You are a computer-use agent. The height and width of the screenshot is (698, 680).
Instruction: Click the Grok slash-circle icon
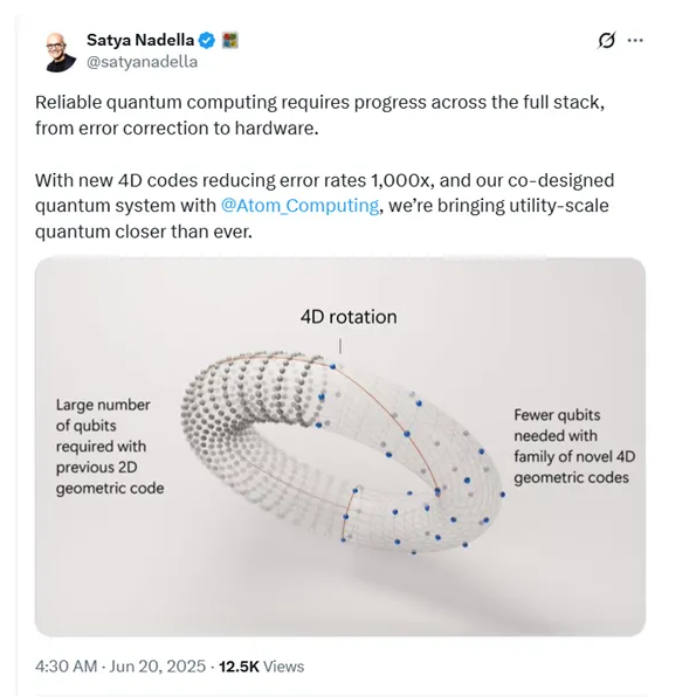click(604, 41)
